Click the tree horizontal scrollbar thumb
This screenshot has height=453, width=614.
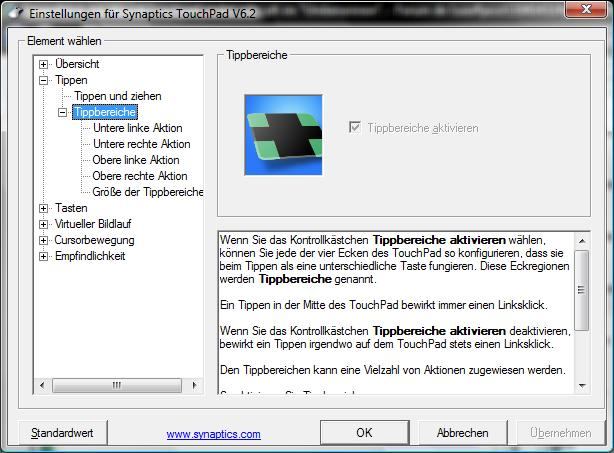(117, 385)
